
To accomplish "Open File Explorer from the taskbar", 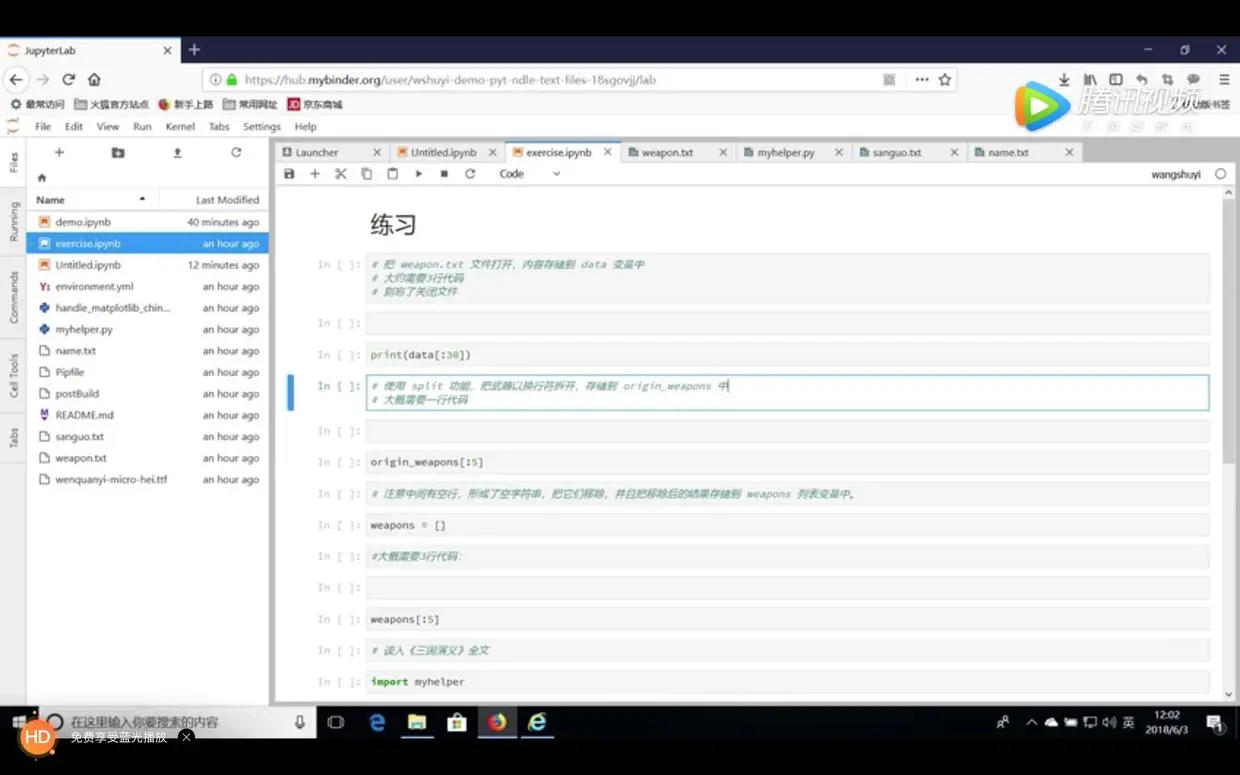I will (417, 722).
